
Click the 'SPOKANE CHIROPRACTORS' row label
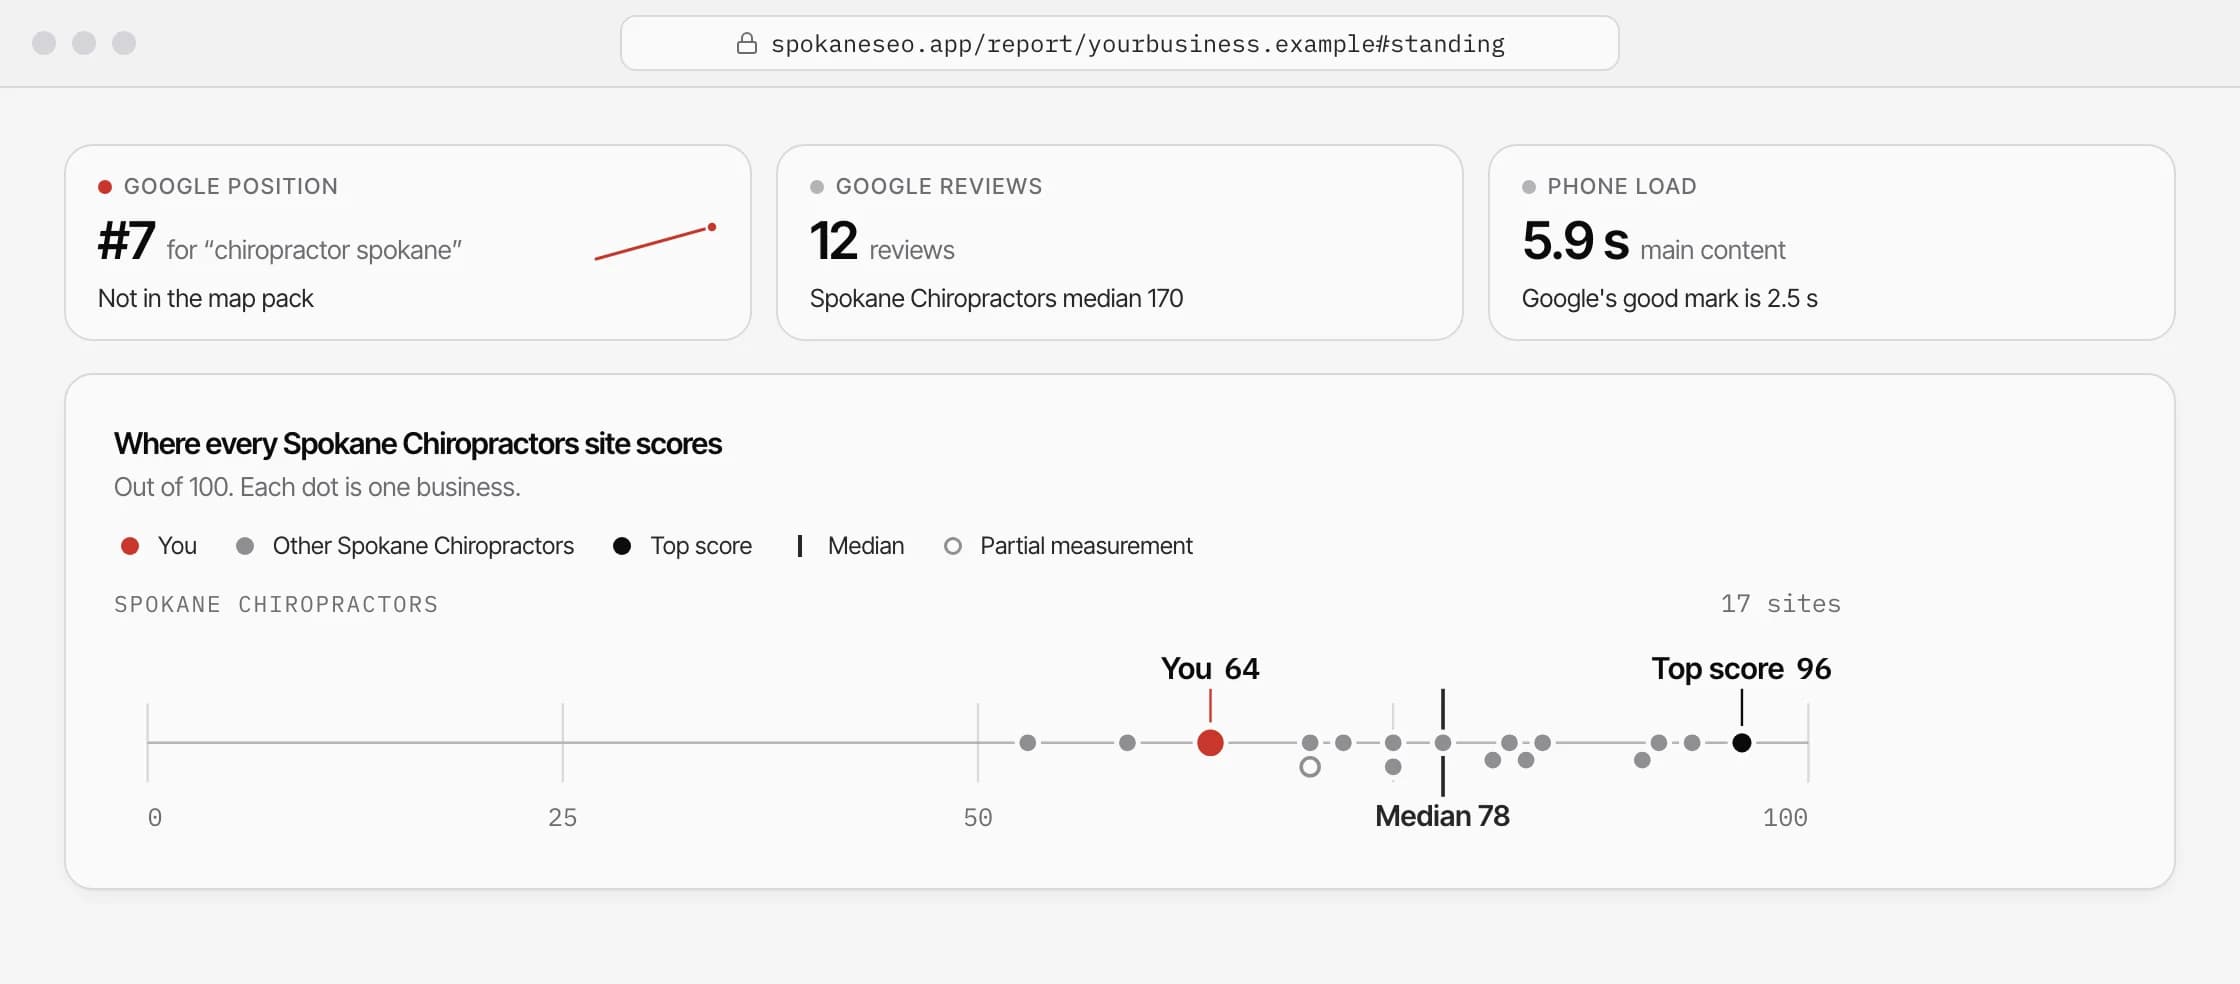click(276, 605)
